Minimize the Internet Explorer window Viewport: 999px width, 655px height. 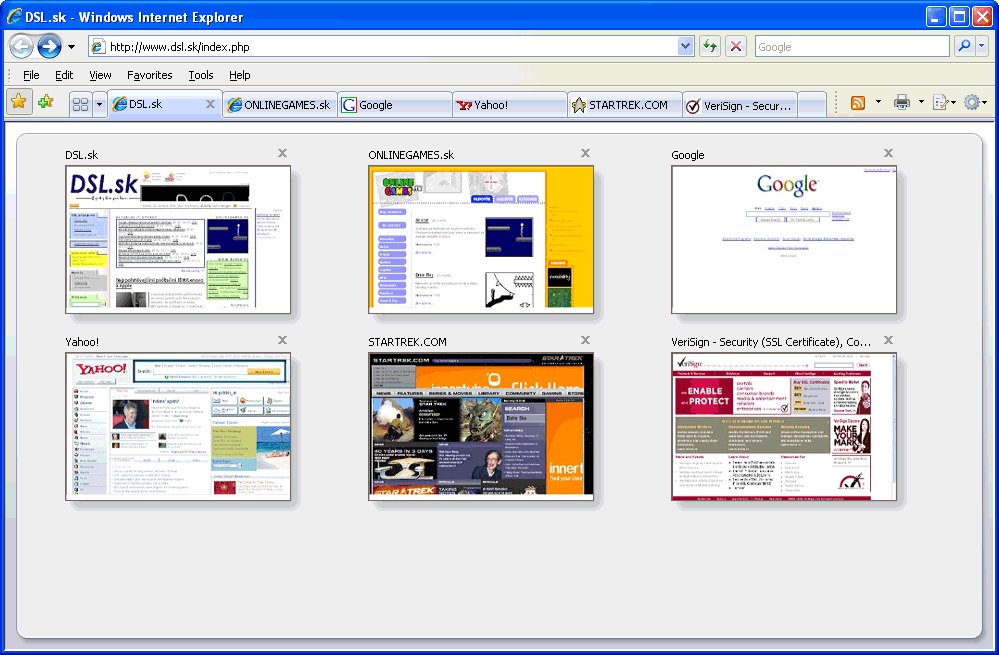pyautogui.click(x=935, y=17)
